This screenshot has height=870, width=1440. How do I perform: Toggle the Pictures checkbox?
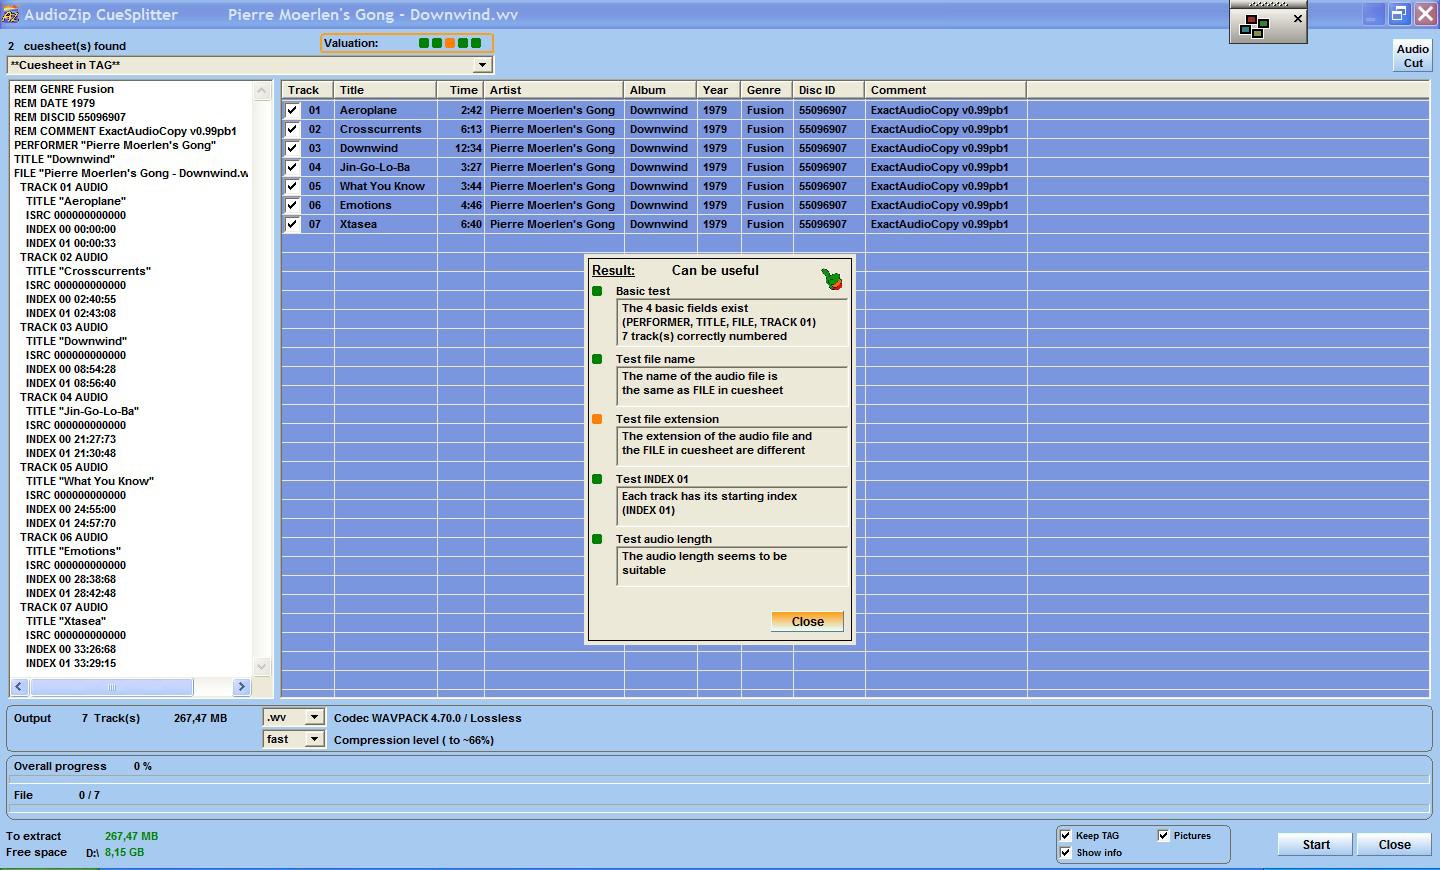(x=1163, y=836)
